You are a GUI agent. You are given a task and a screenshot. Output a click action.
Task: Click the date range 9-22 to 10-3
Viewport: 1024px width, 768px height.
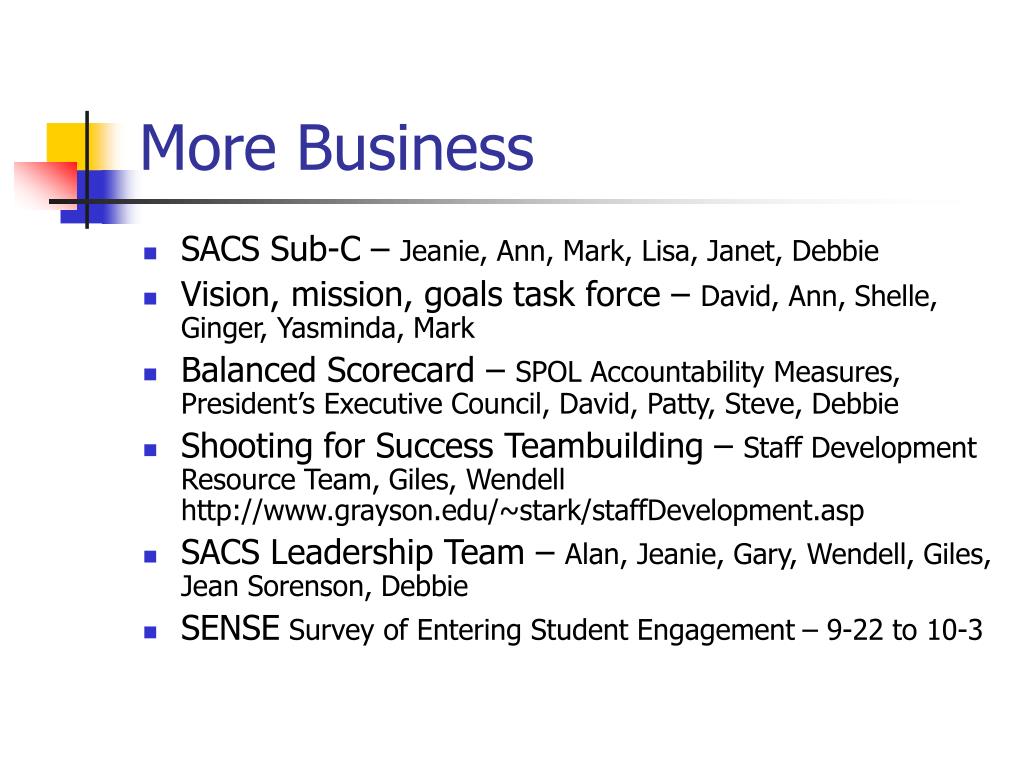pos(904,630)
